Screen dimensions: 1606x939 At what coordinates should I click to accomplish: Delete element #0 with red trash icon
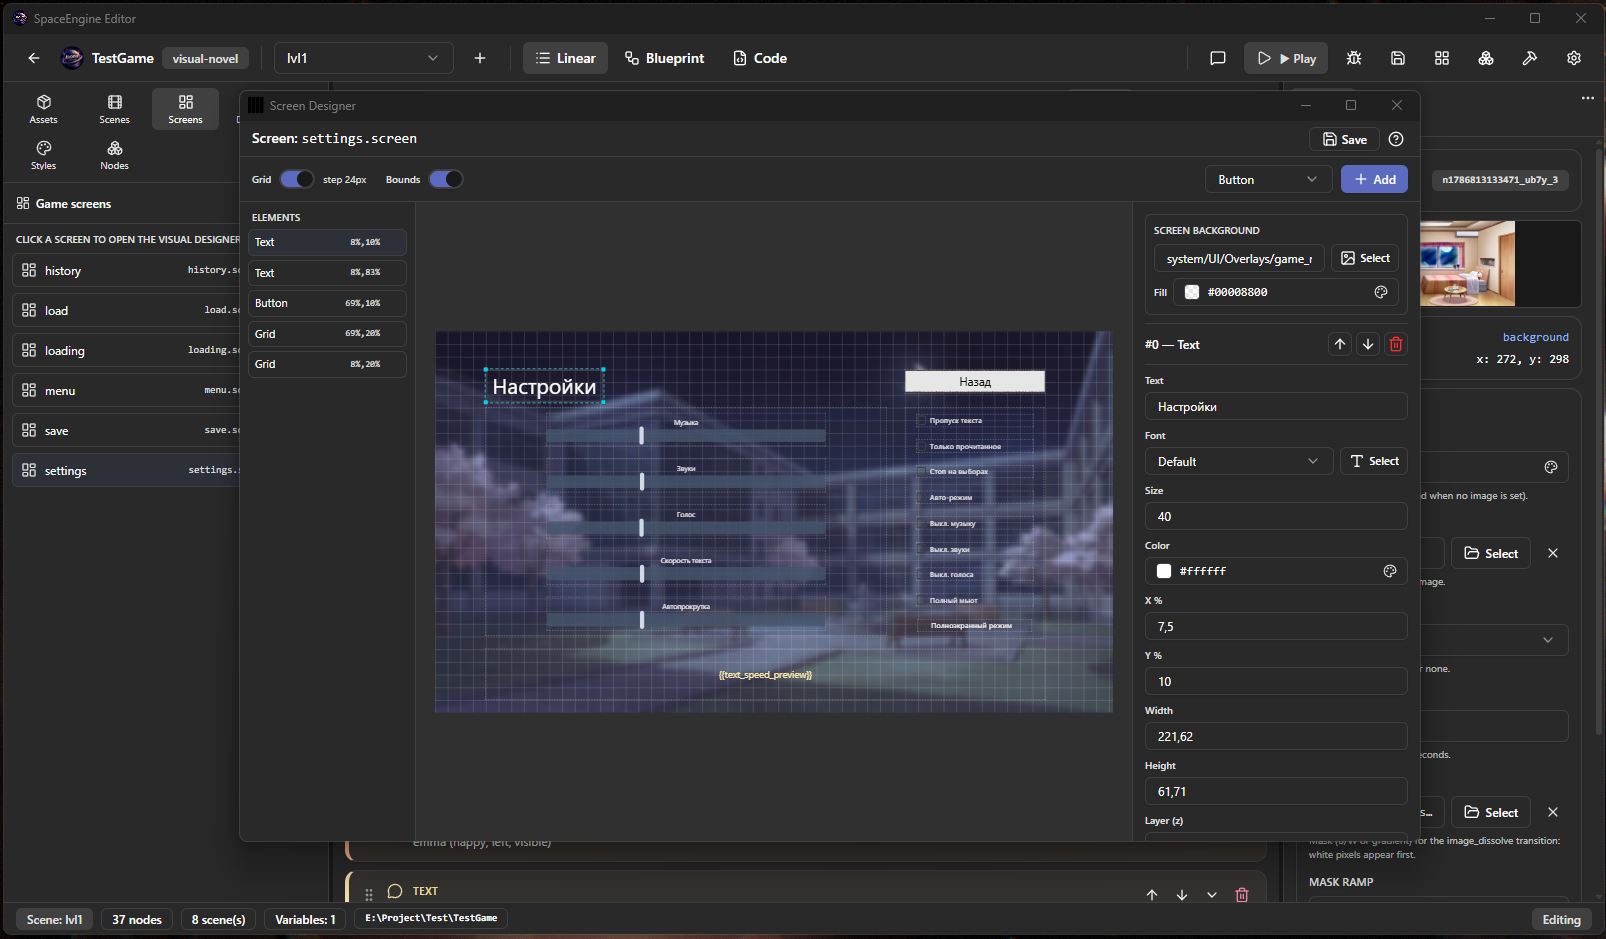(x=1396, y=344)
